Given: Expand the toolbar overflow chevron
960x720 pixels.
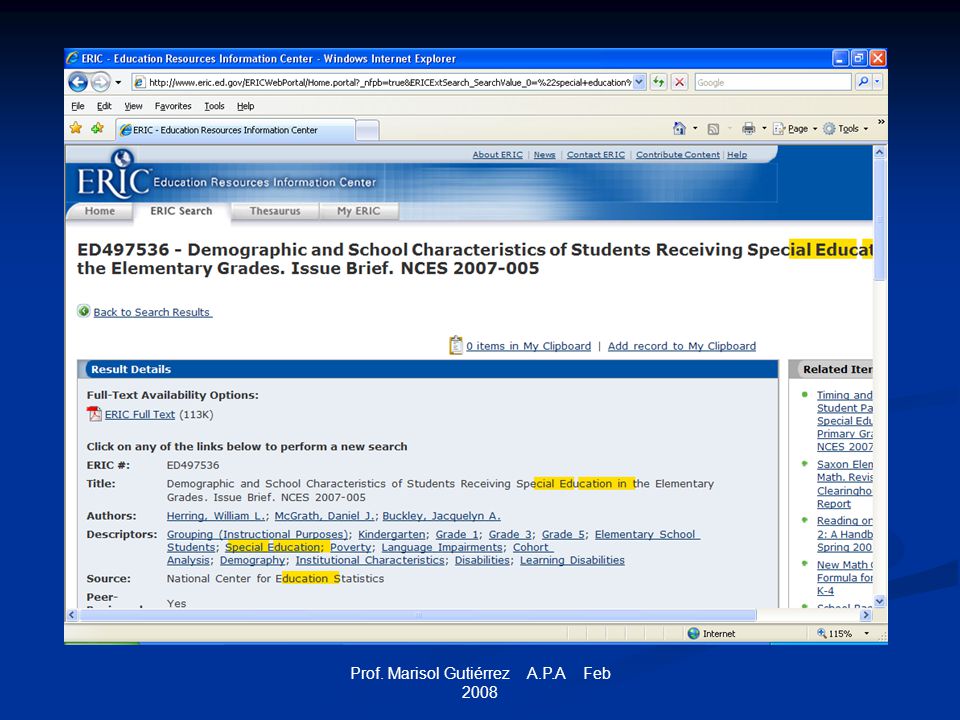Looking at the screenshot, I should pyautogui.click(x=881, y=122).
